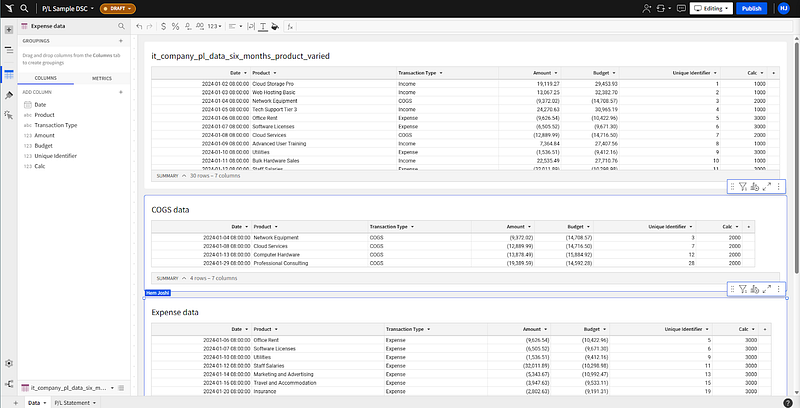
Task: Open Amount column menu in top table
Action: [x=556, y=73]
